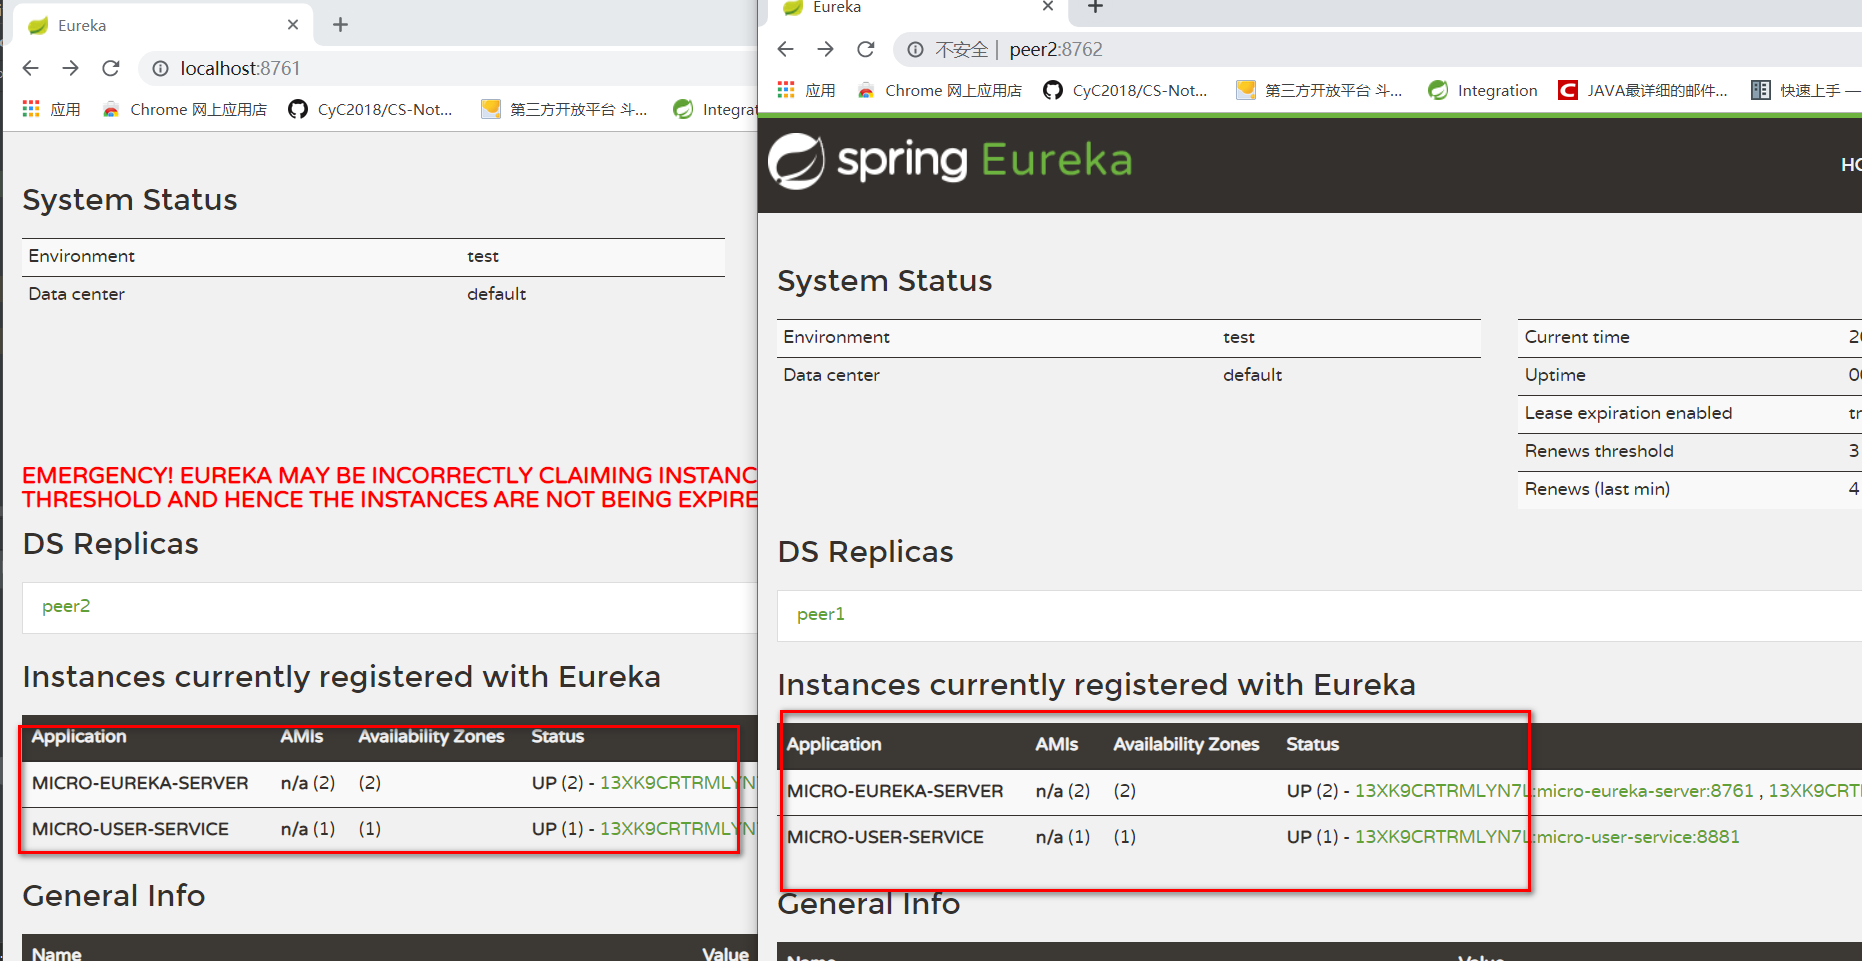Open 第三方开放平台 bookmark in right window

tap(1320, 90)
